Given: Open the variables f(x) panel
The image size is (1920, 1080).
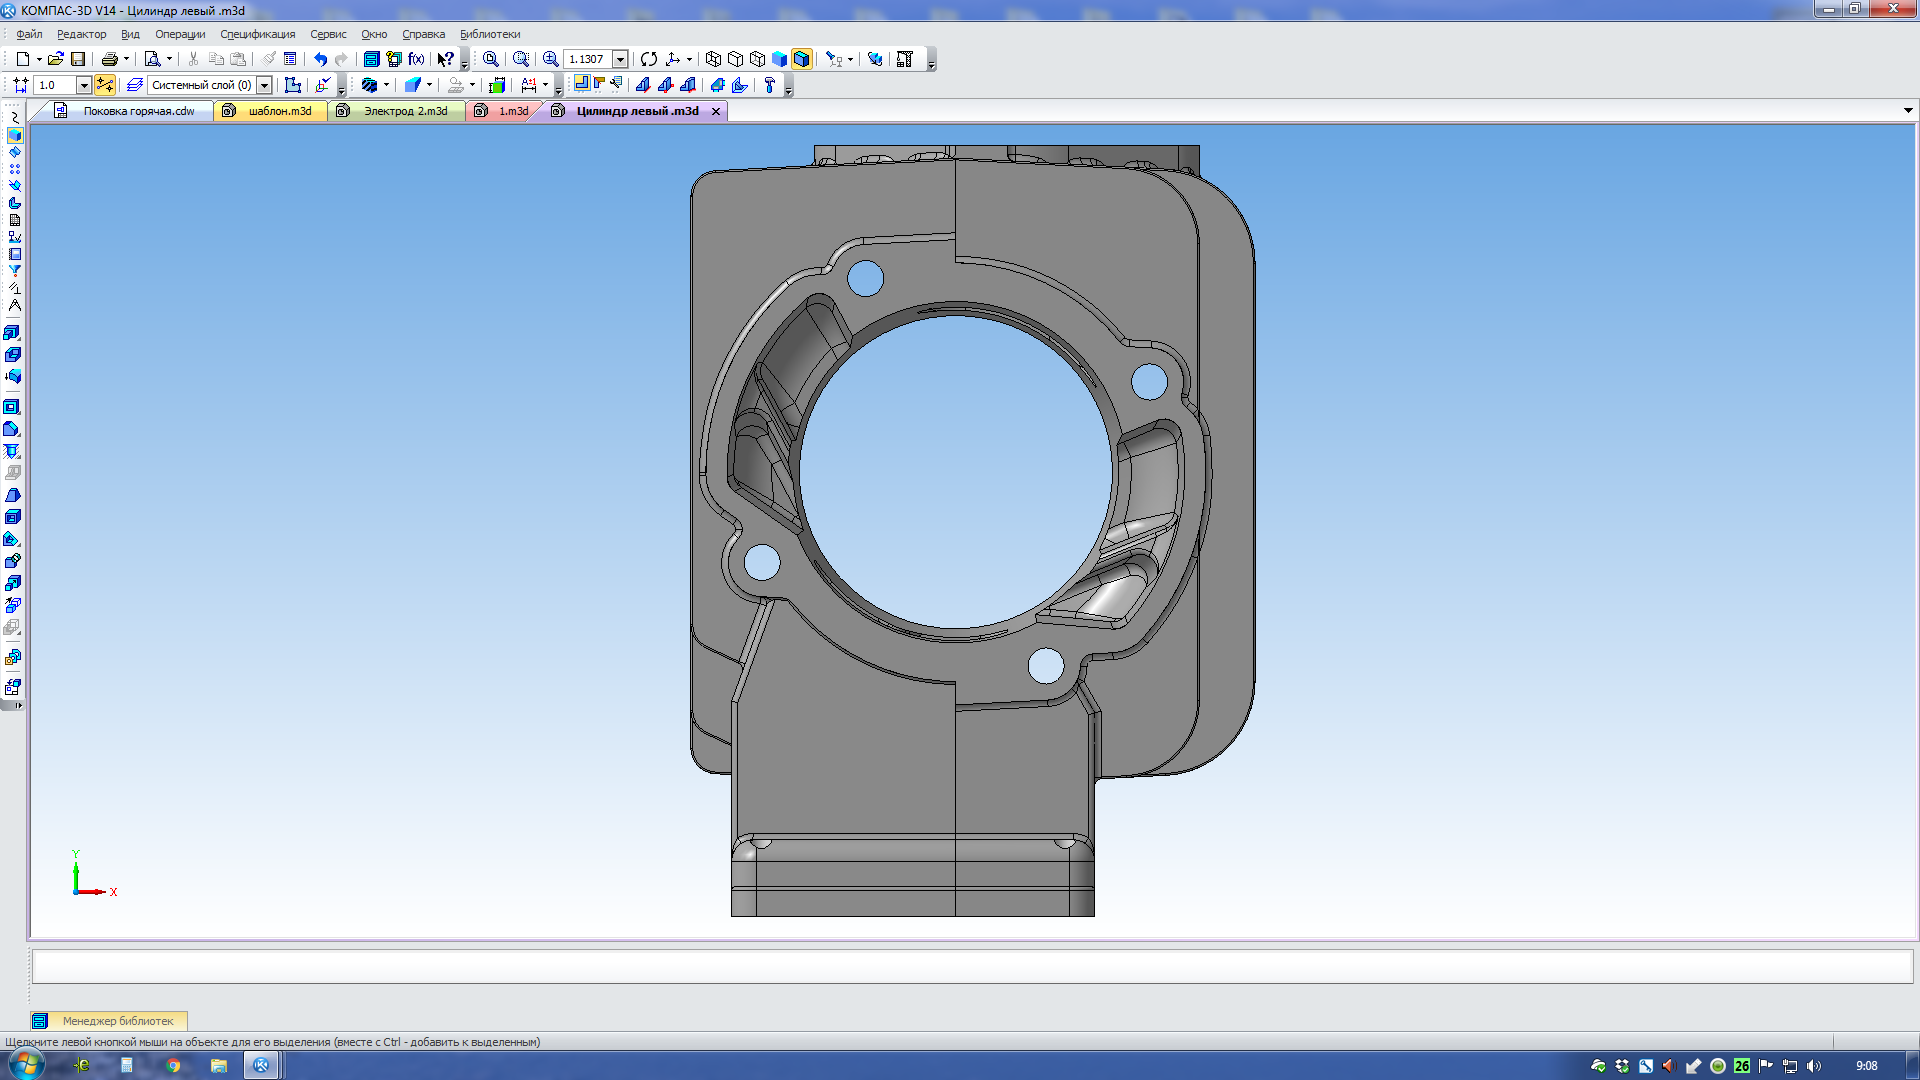Looking at the screenshot, I should pos(416,59).
